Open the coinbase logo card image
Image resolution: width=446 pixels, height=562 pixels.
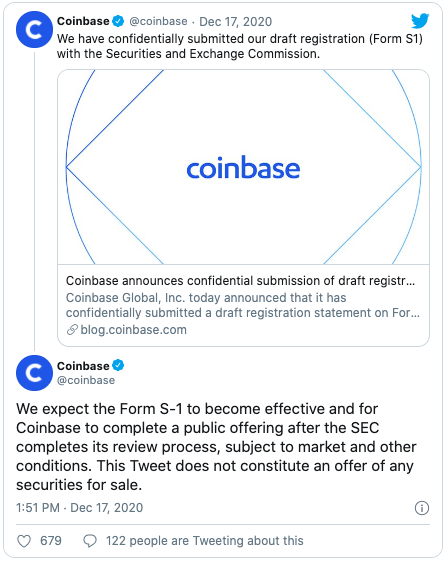click(x=243, y=167)
